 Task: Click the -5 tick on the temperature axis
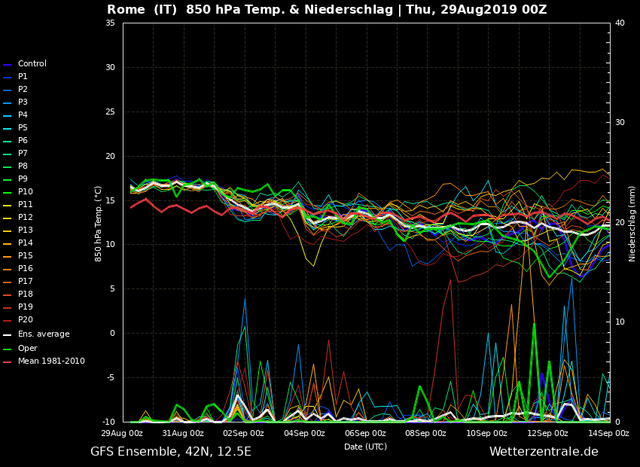coord(111,378)
